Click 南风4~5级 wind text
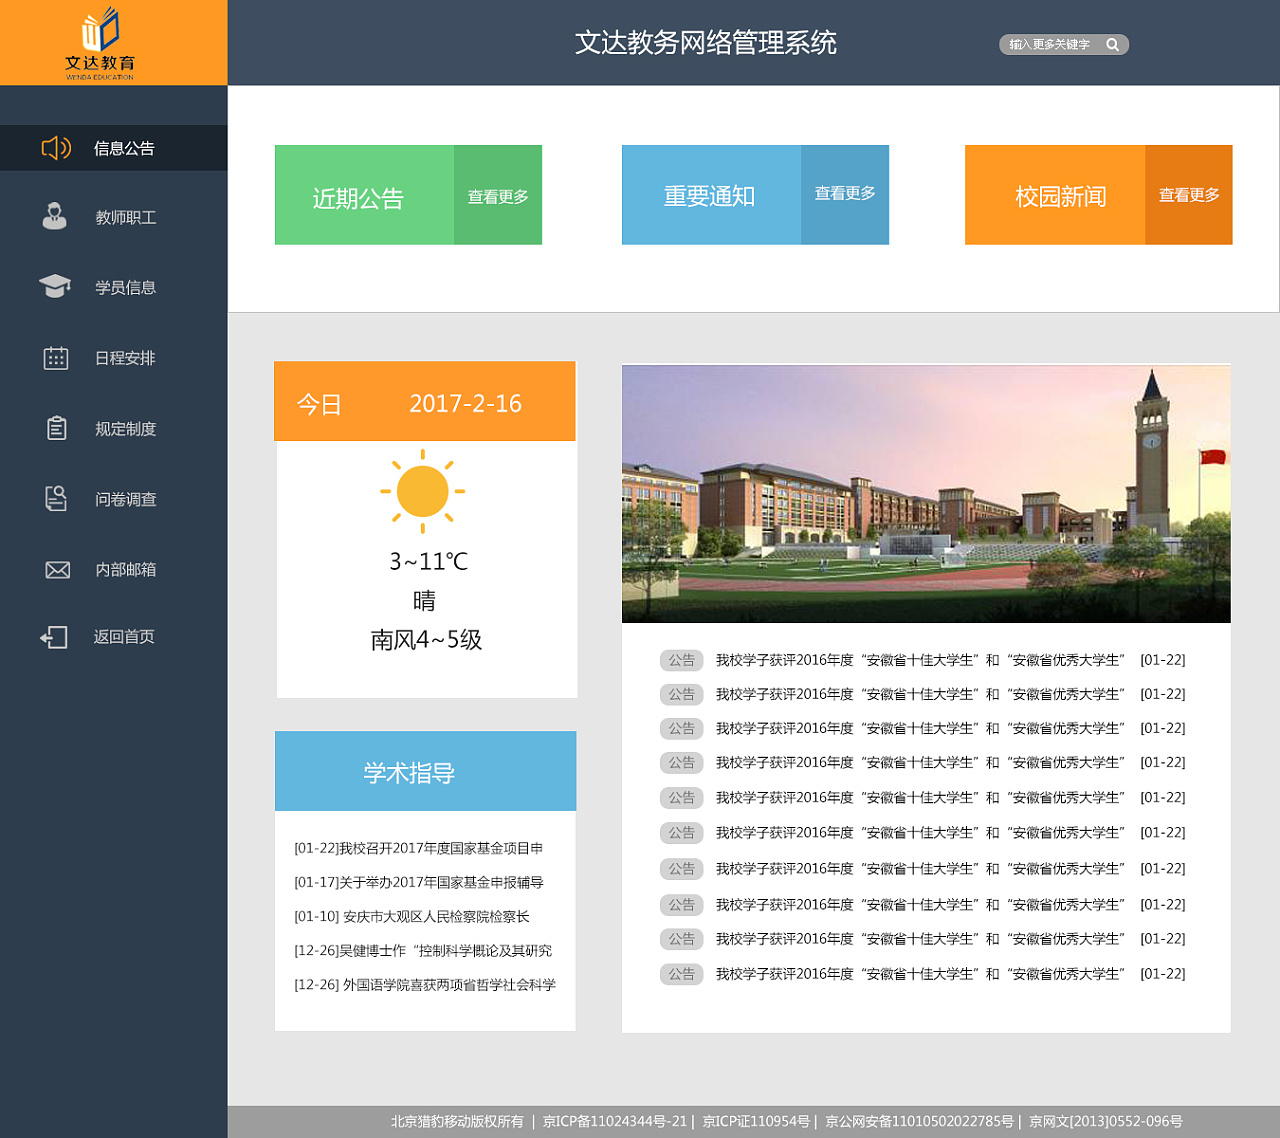This screenshot has height=1138, width=1280. click(x=426, y=639)
